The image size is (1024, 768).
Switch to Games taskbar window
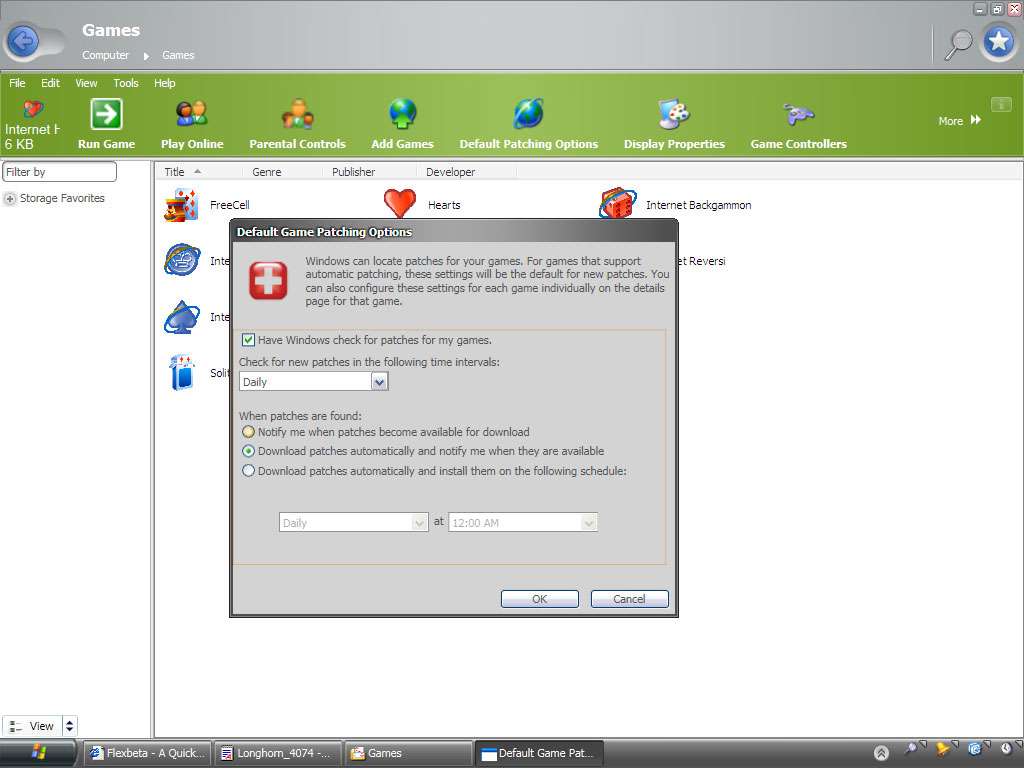(408, 753)
